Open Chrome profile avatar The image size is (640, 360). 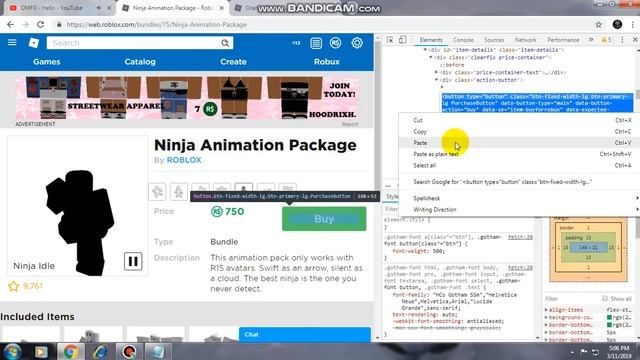click(617, 24)
